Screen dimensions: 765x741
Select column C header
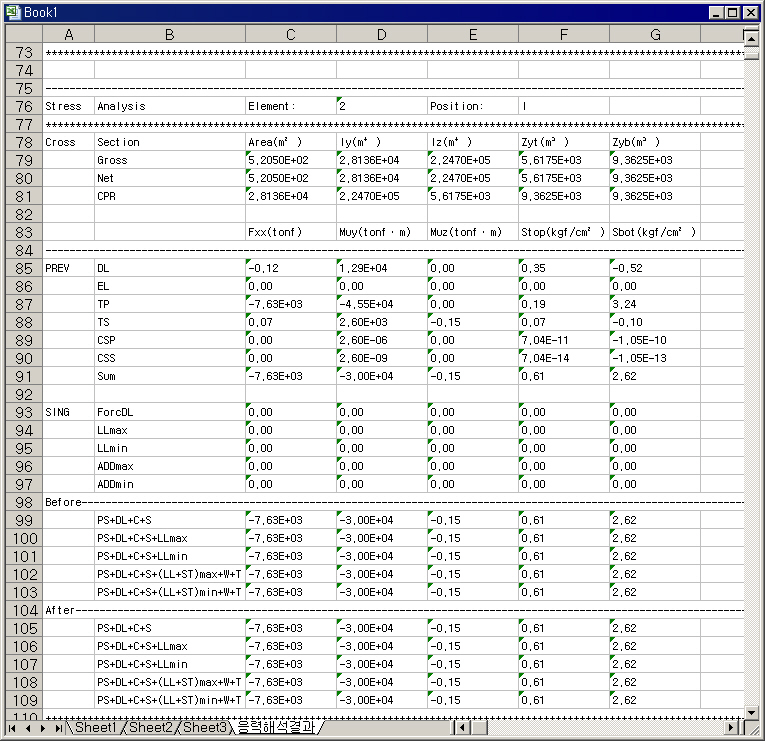pyautogui.click(x=290, y=35)
